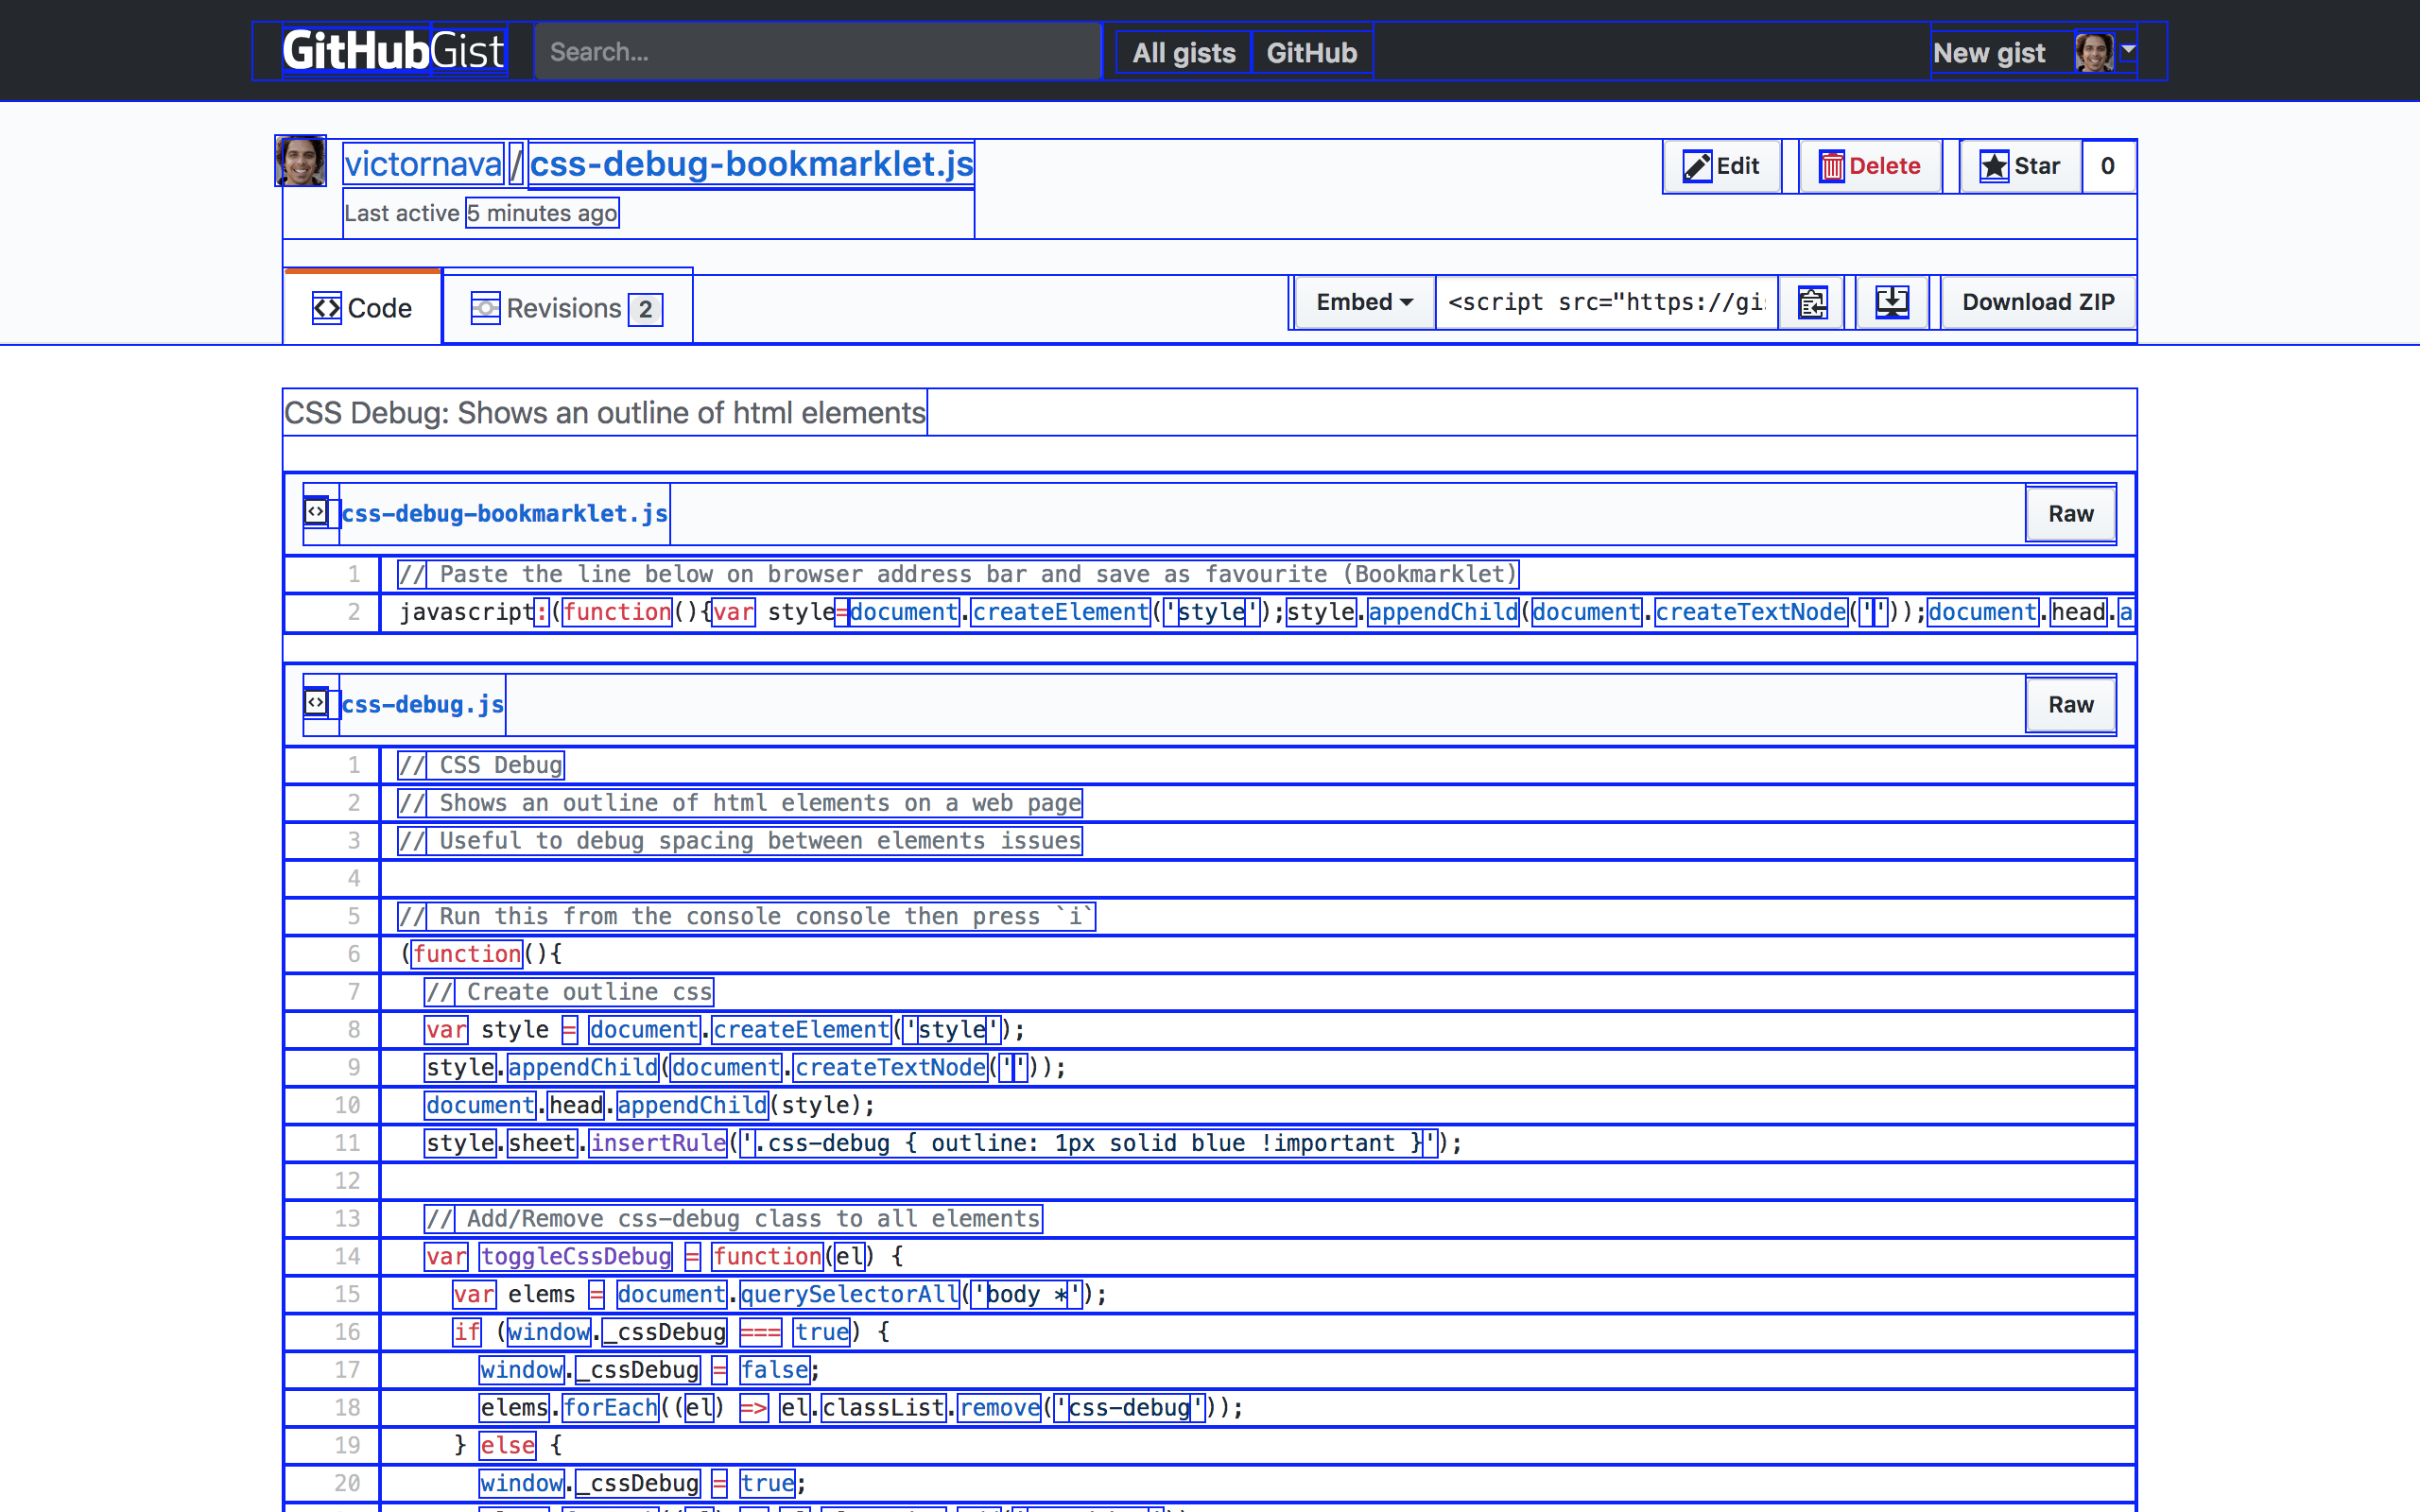This screenshot has height=1512, width=2420.
Task: Click the save to desktop icon
Action: (1892, 302)
